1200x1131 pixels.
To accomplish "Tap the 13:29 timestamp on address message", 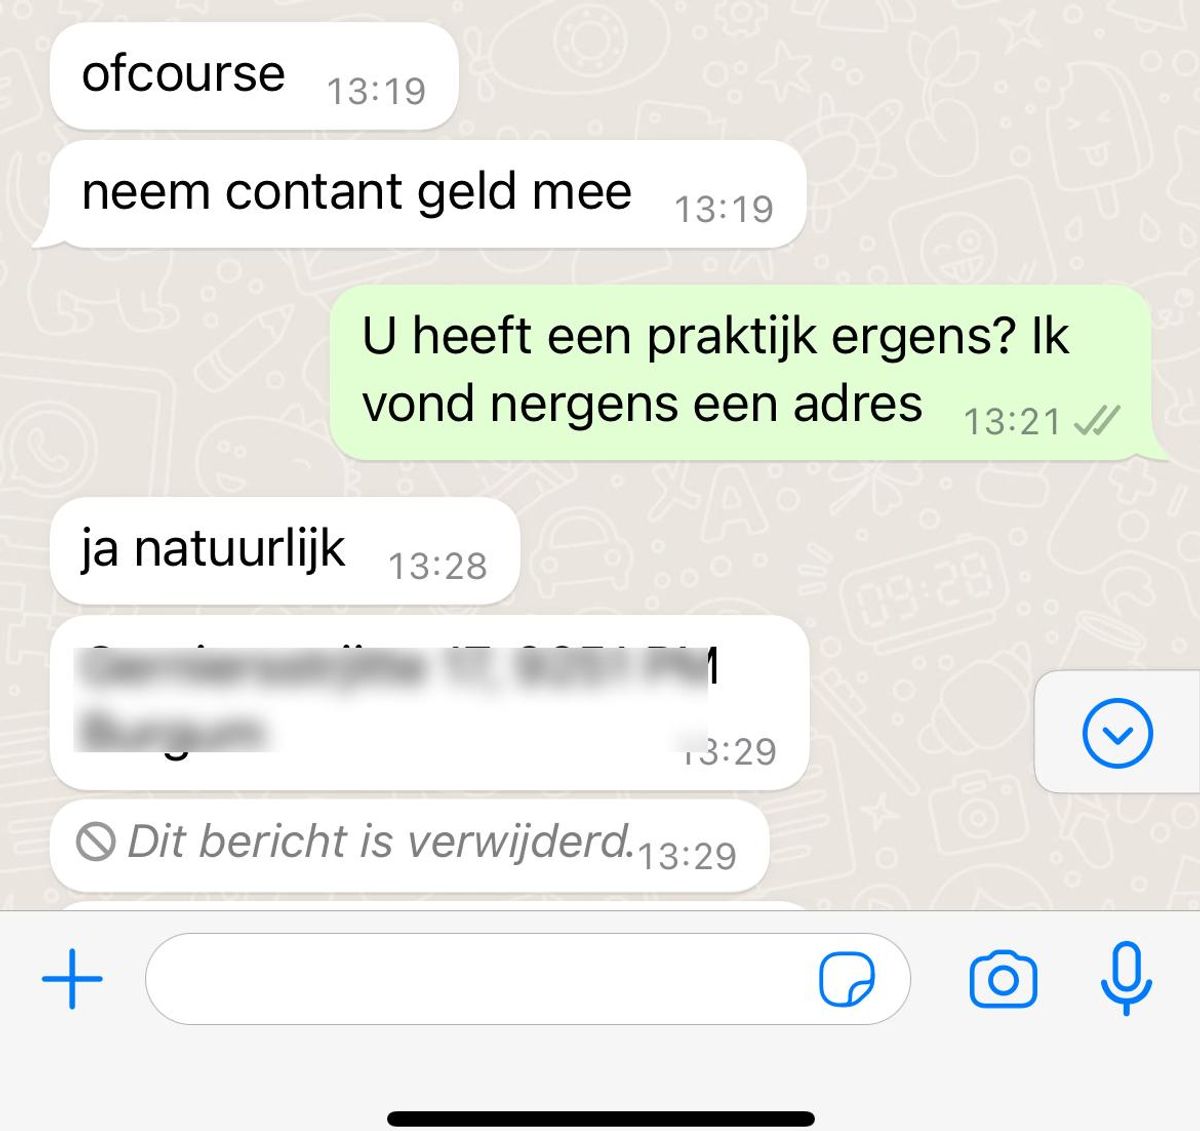I will (728, 751).
